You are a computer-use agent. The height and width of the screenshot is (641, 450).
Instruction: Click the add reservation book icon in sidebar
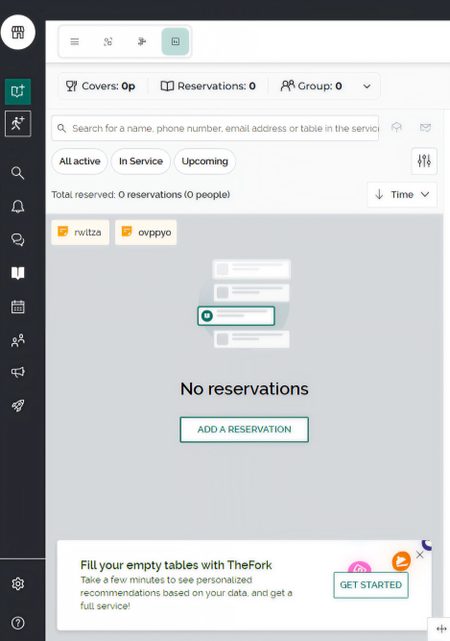(x=18, y=92)
